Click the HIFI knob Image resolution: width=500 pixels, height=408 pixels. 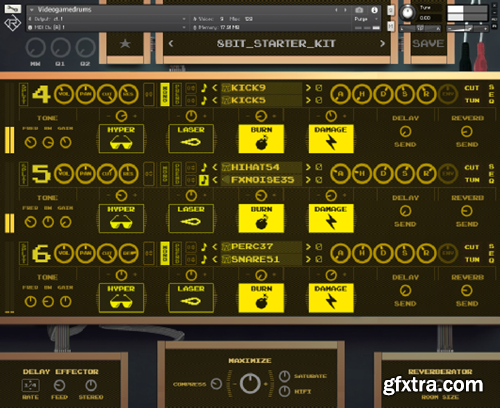click(x=284, y=391)
